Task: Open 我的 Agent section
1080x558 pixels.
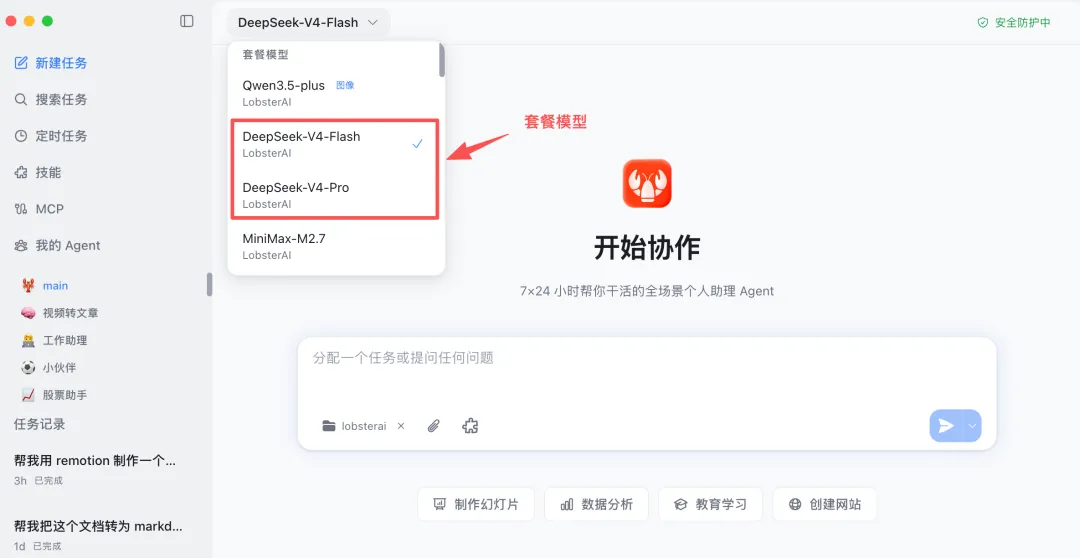Action: pyautogui.click(x=68, y=246)
